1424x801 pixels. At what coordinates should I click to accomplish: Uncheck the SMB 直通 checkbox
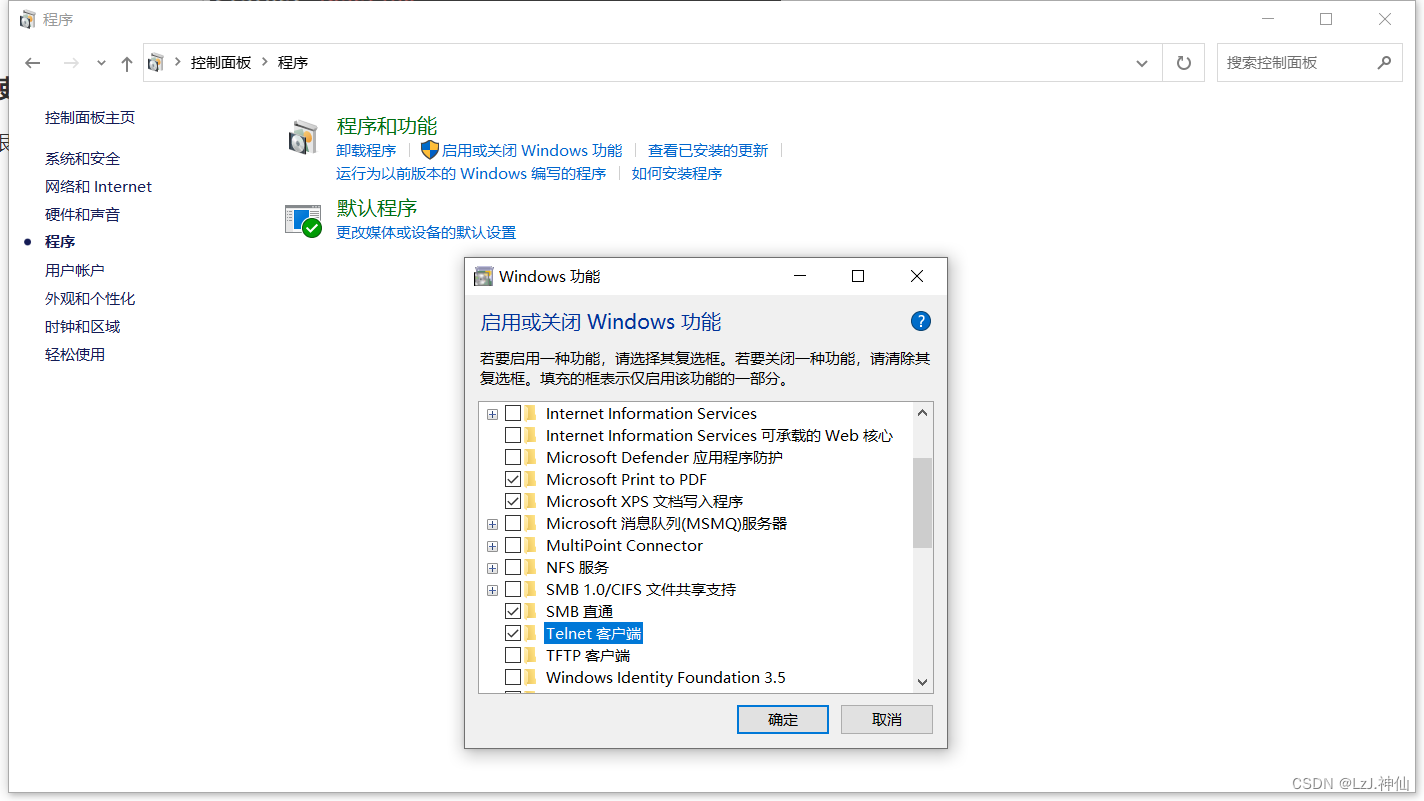click(x=513, y=611)
